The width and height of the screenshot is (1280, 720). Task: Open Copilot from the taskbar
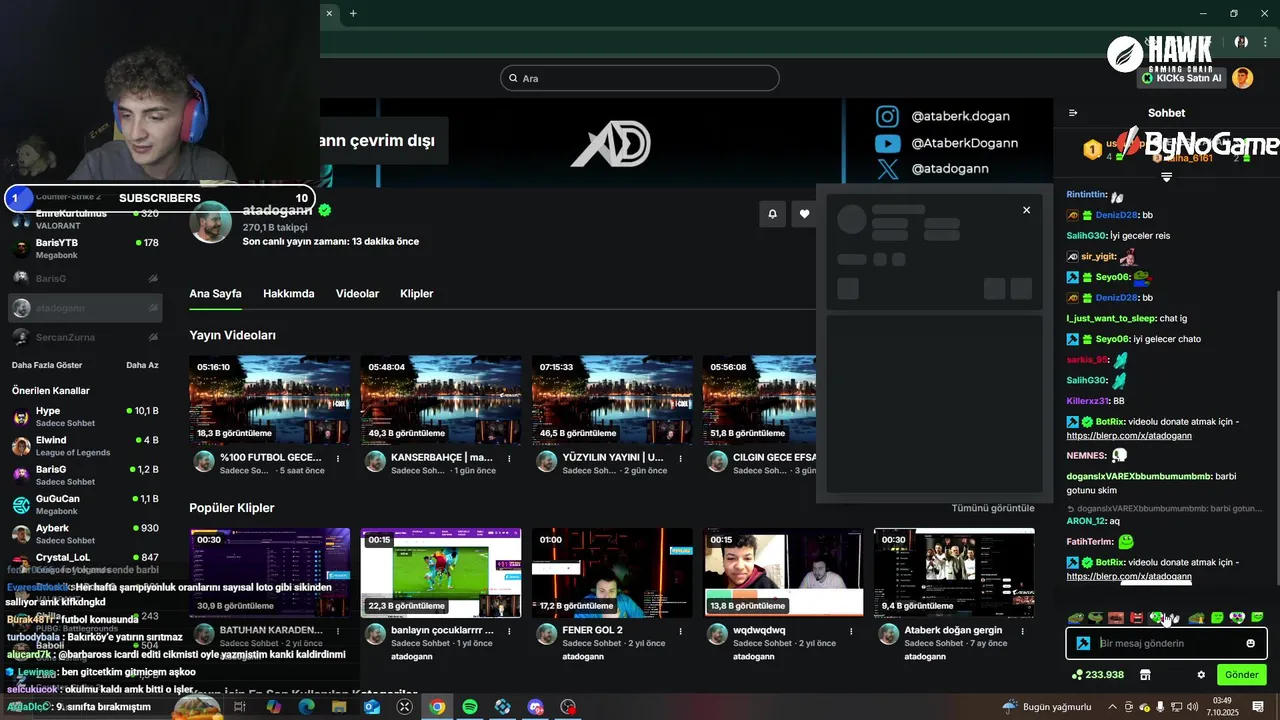pos(273,707)
